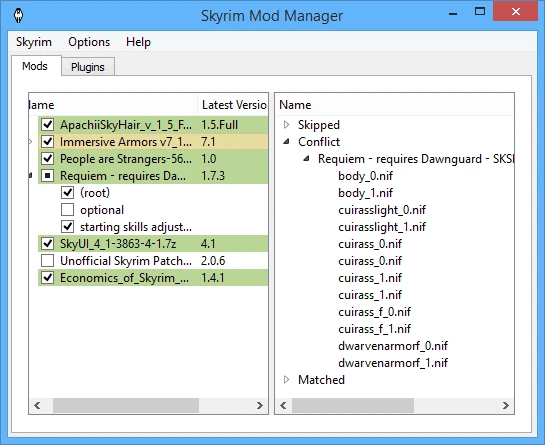Check the optional component under Requiem

point(67,210)
